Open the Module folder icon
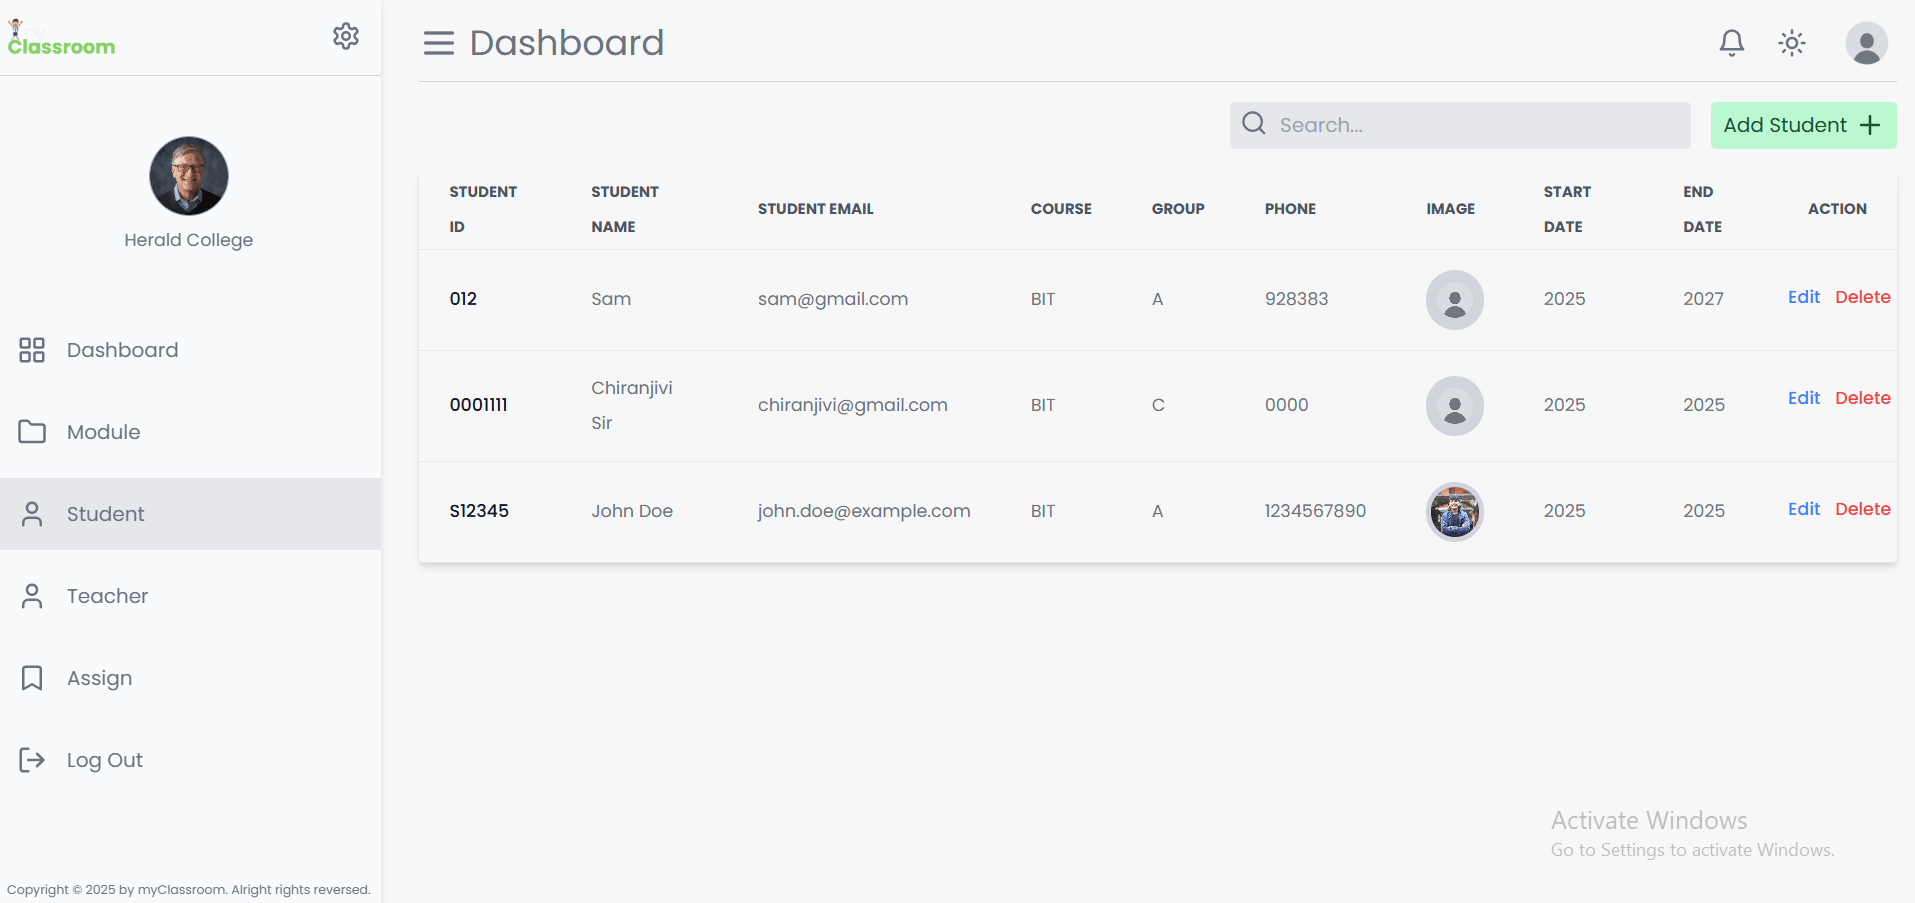 coord(31,431)
